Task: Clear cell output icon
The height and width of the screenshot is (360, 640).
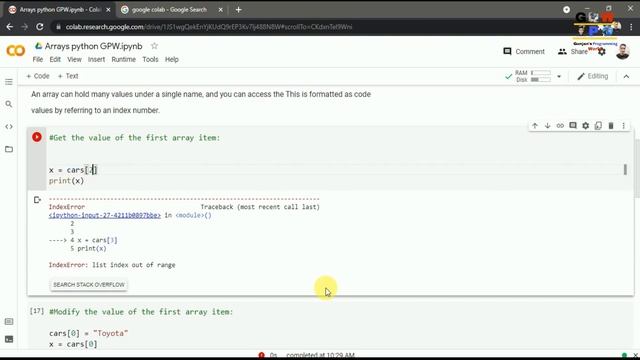Action: [x=37, y=200]
